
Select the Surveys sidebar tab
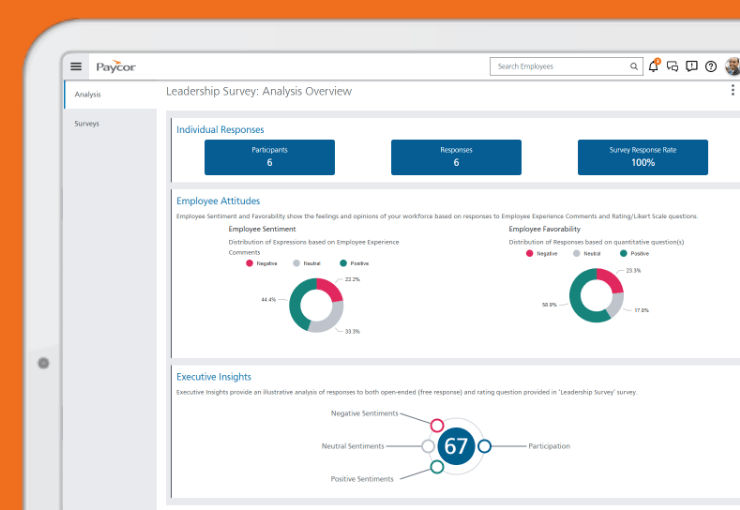click(110, 124)
